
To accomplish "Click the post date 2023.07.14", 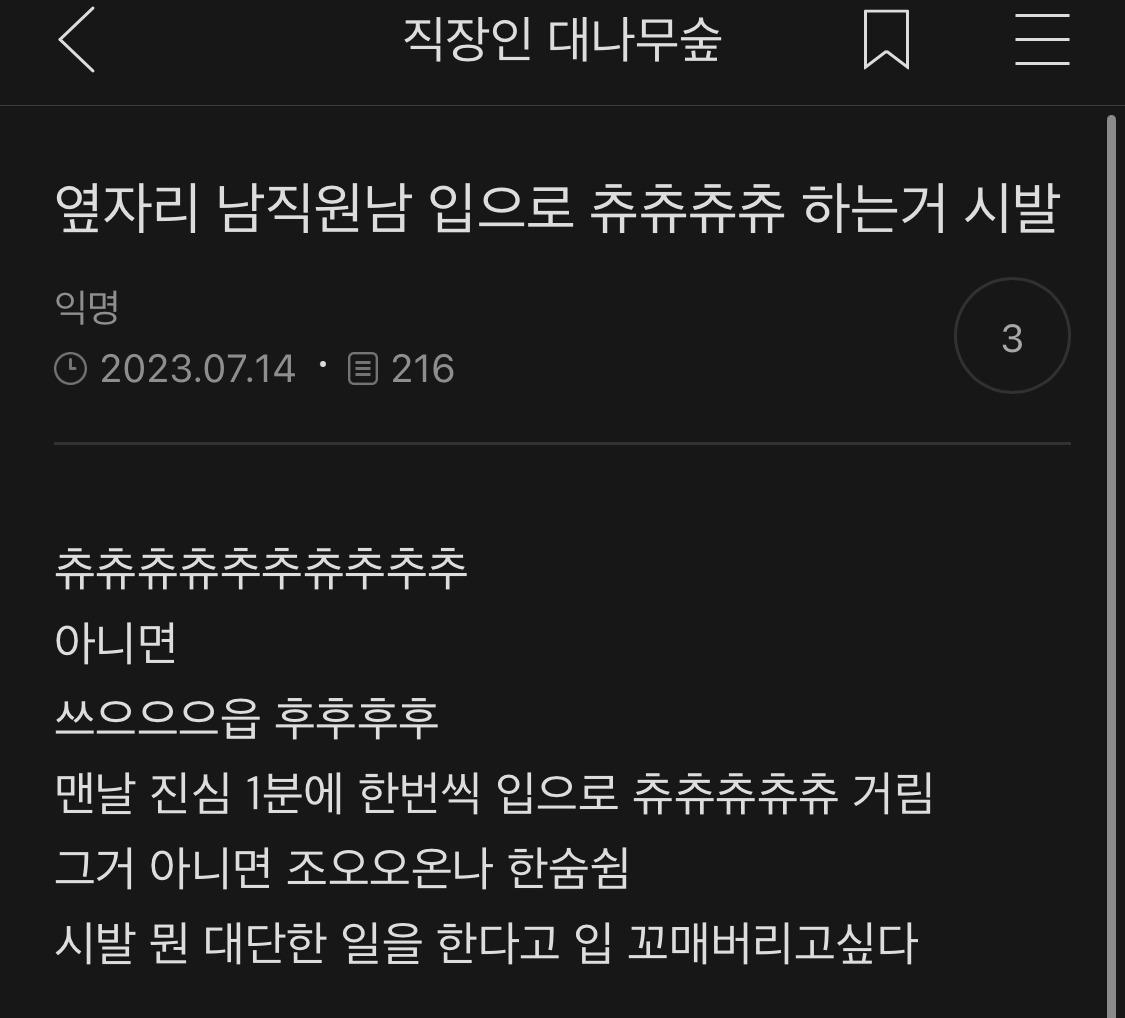I will [x=198, y=369].
